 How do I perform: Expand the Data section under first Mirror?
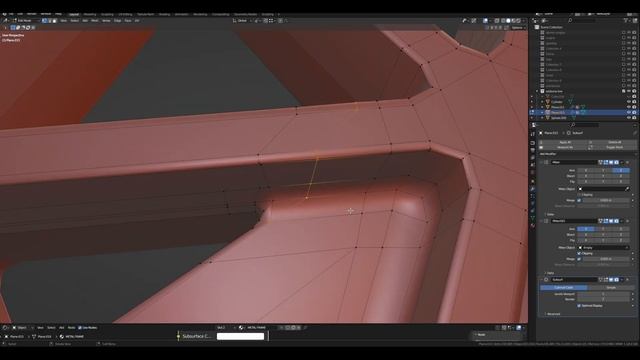click(550, 214)
